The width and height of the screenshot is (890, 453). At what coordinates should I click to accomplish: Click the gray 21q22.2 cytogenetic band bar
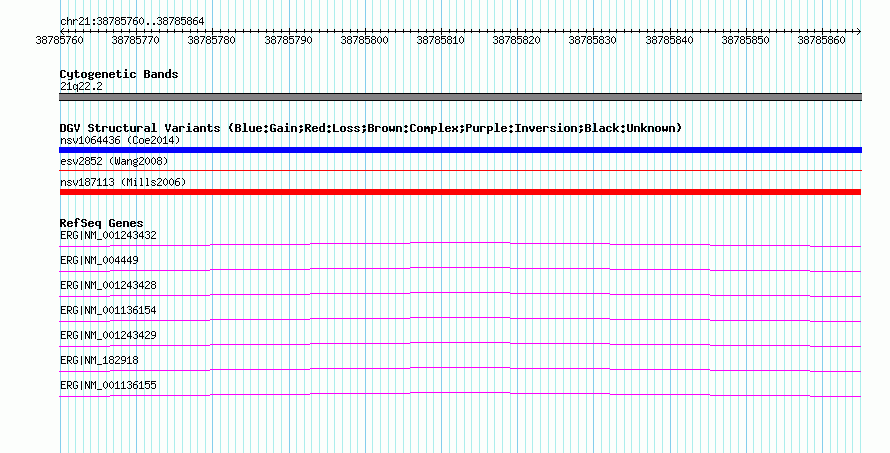click(460, 97)
